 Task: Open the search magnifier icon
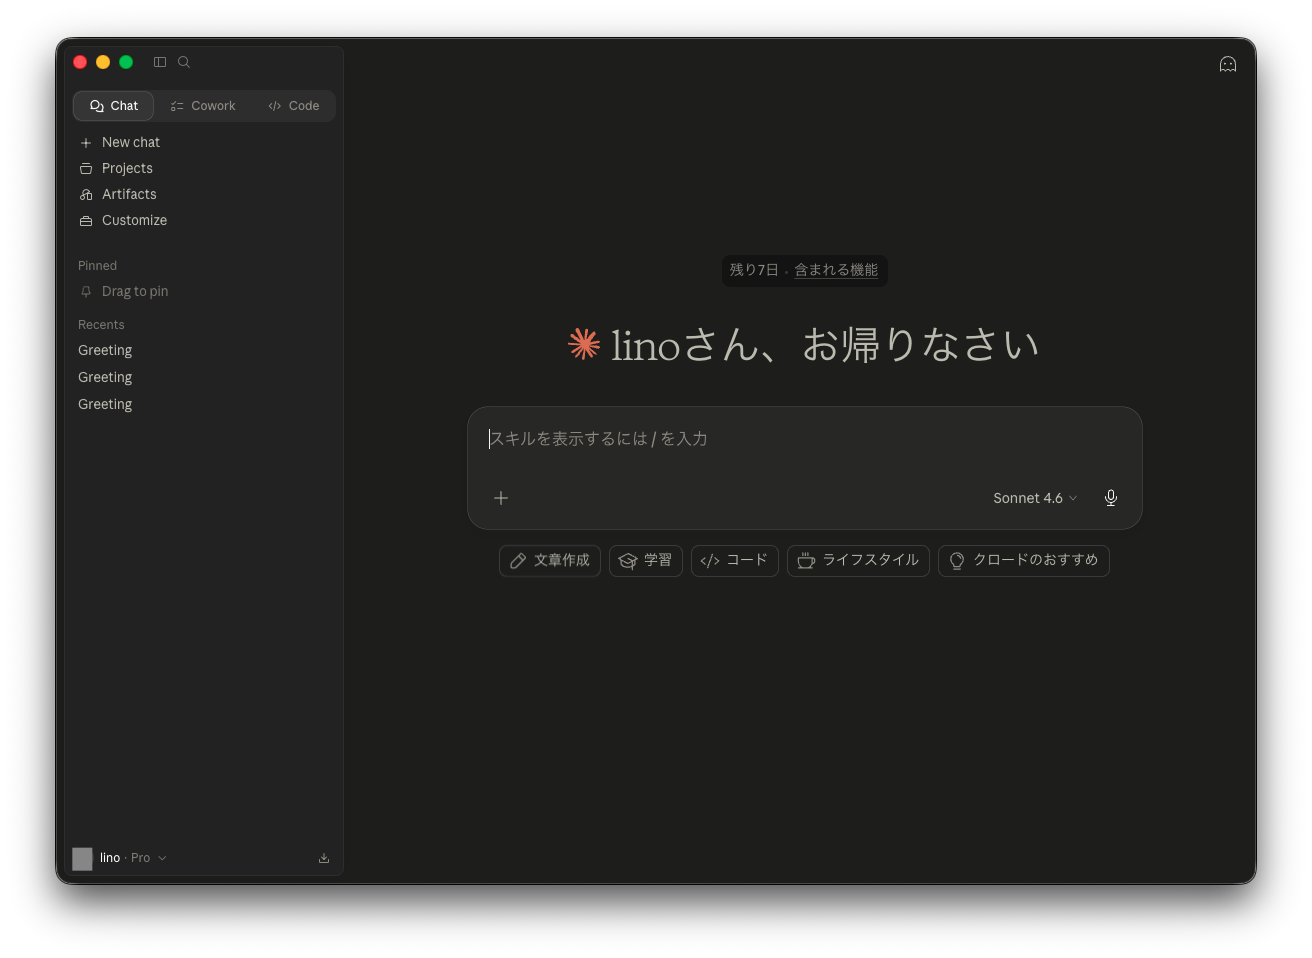point(184,62)
